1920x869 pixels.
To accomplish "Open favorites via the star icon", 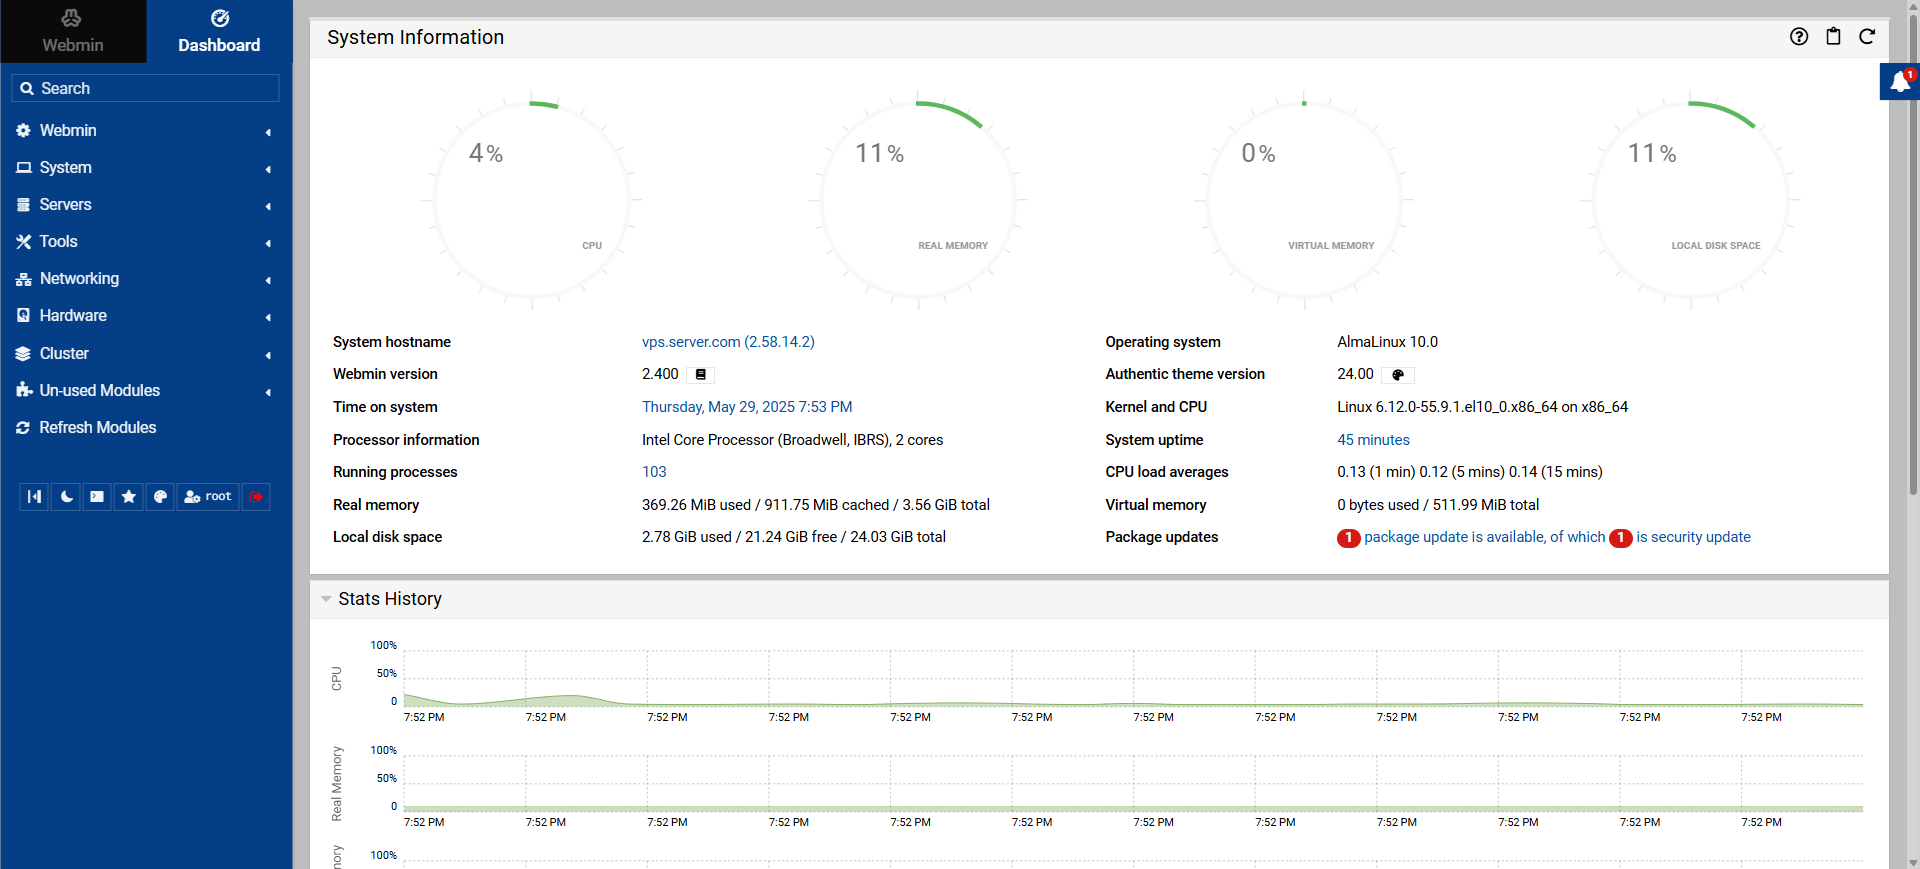I will click(129, 497).
